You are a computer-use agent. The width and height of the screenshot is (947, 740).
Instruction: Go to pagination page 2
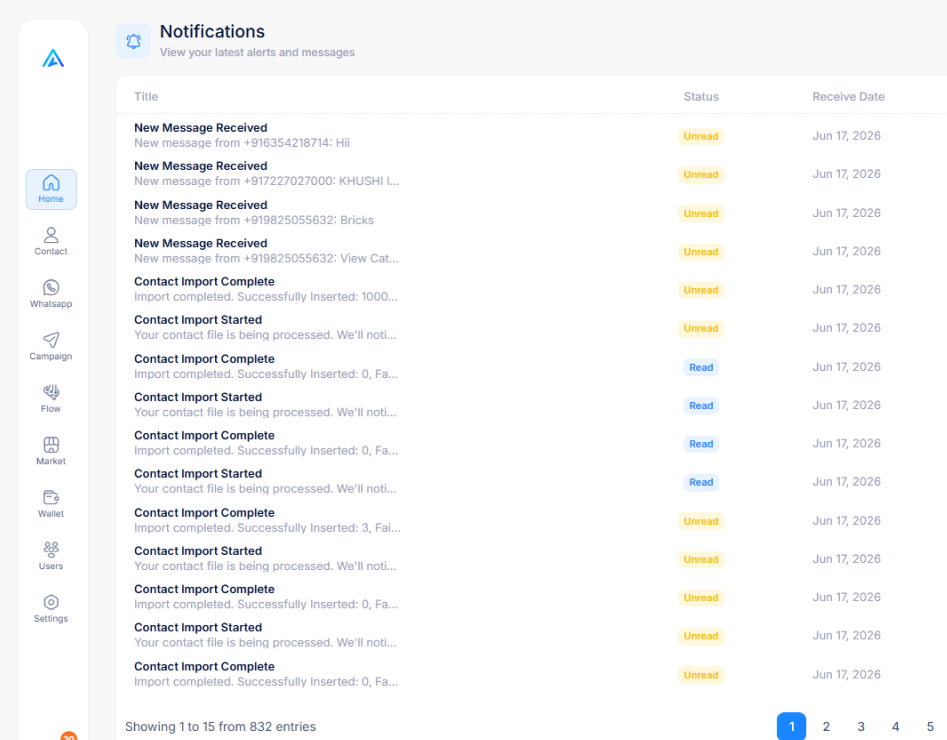pos(826,727)
